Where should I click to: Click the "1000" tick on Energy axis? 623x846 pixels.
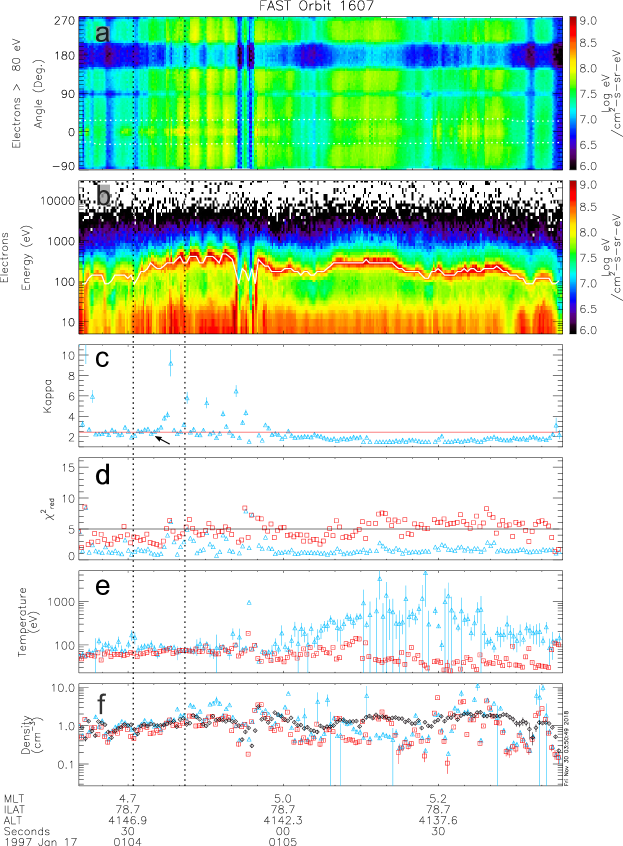coord(63,241)
